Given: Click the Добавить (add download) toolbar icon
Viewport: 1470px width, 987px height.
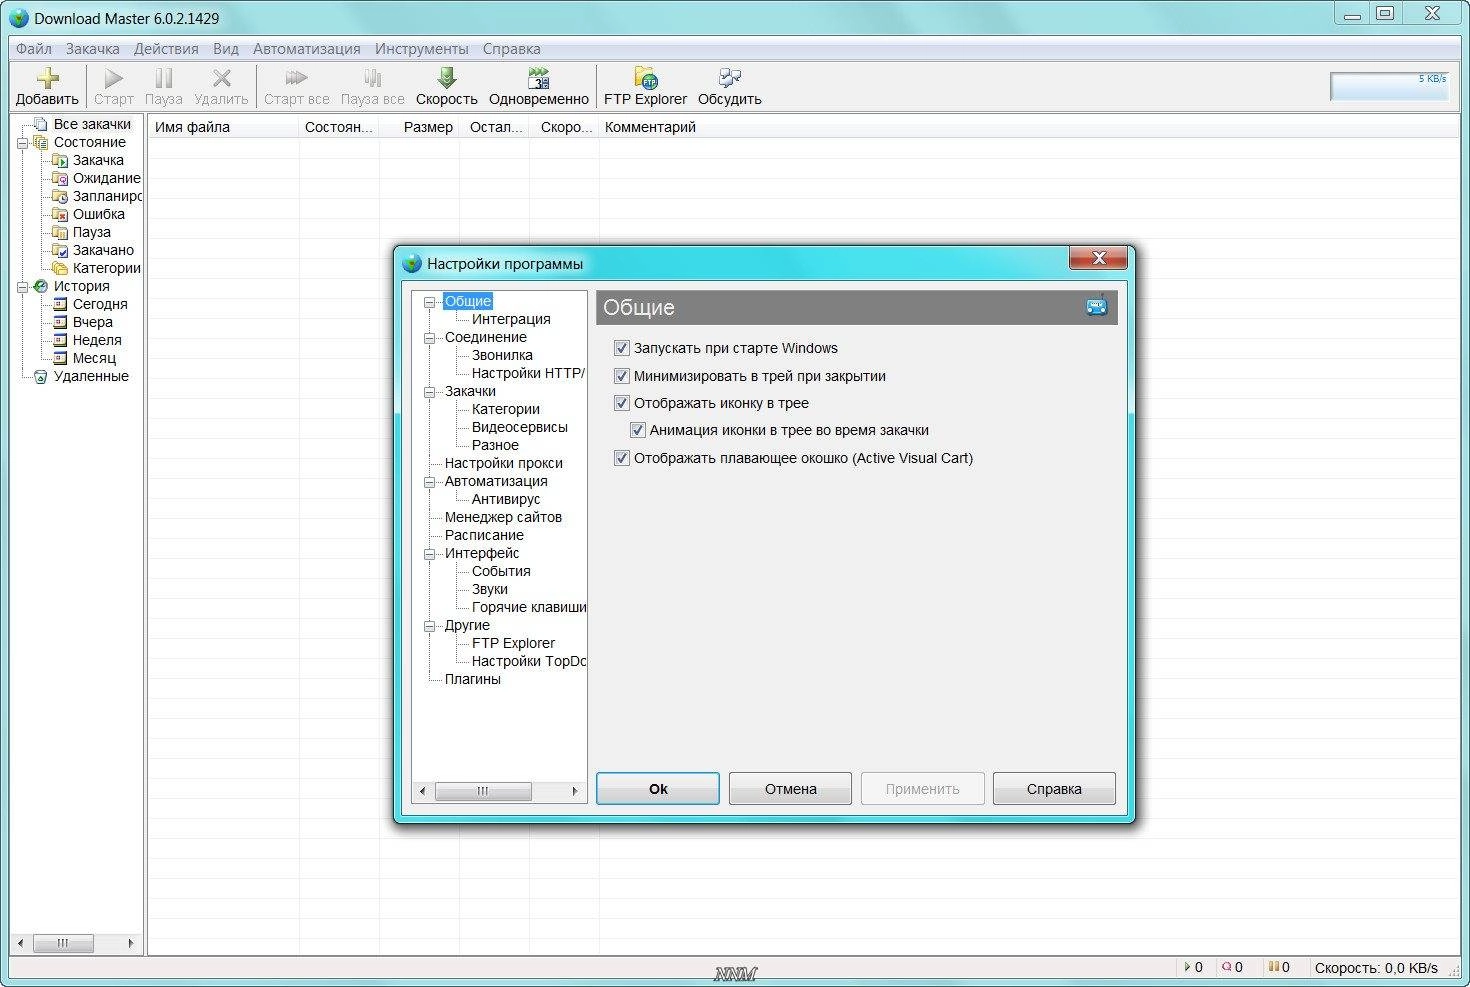Looking at the screenshot, I should (x=47, y=79).
